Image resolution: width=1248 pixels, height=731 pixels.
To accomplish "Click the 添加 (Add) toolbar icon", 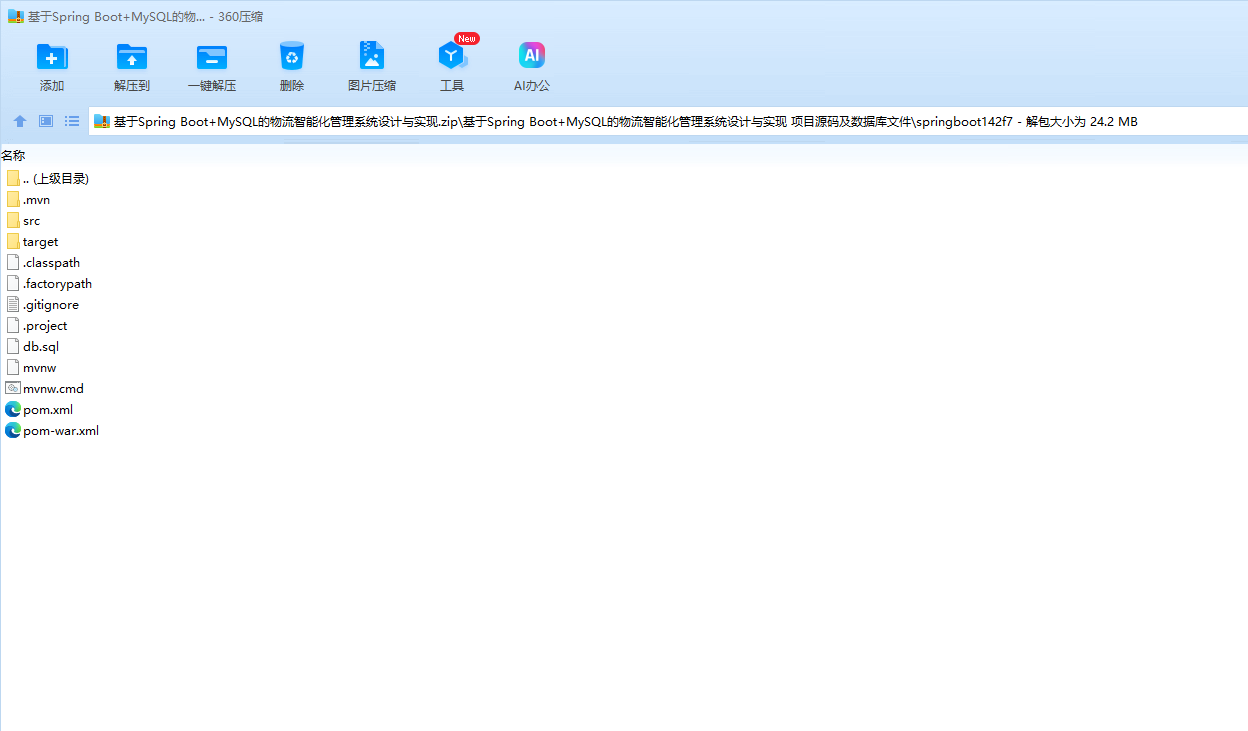I will coord(52,57).
